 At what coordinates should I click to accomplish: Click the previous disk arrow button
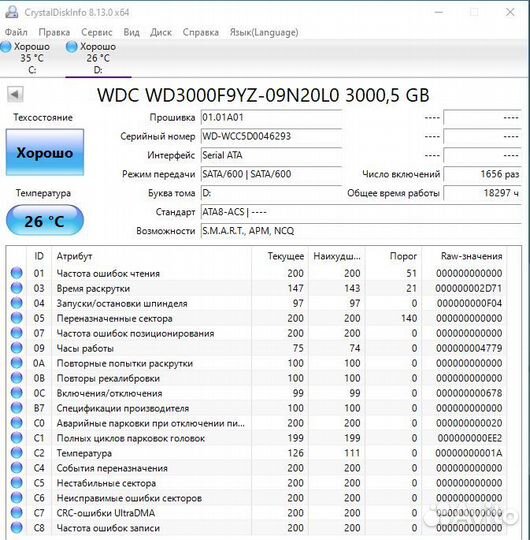tap(15, 94)
